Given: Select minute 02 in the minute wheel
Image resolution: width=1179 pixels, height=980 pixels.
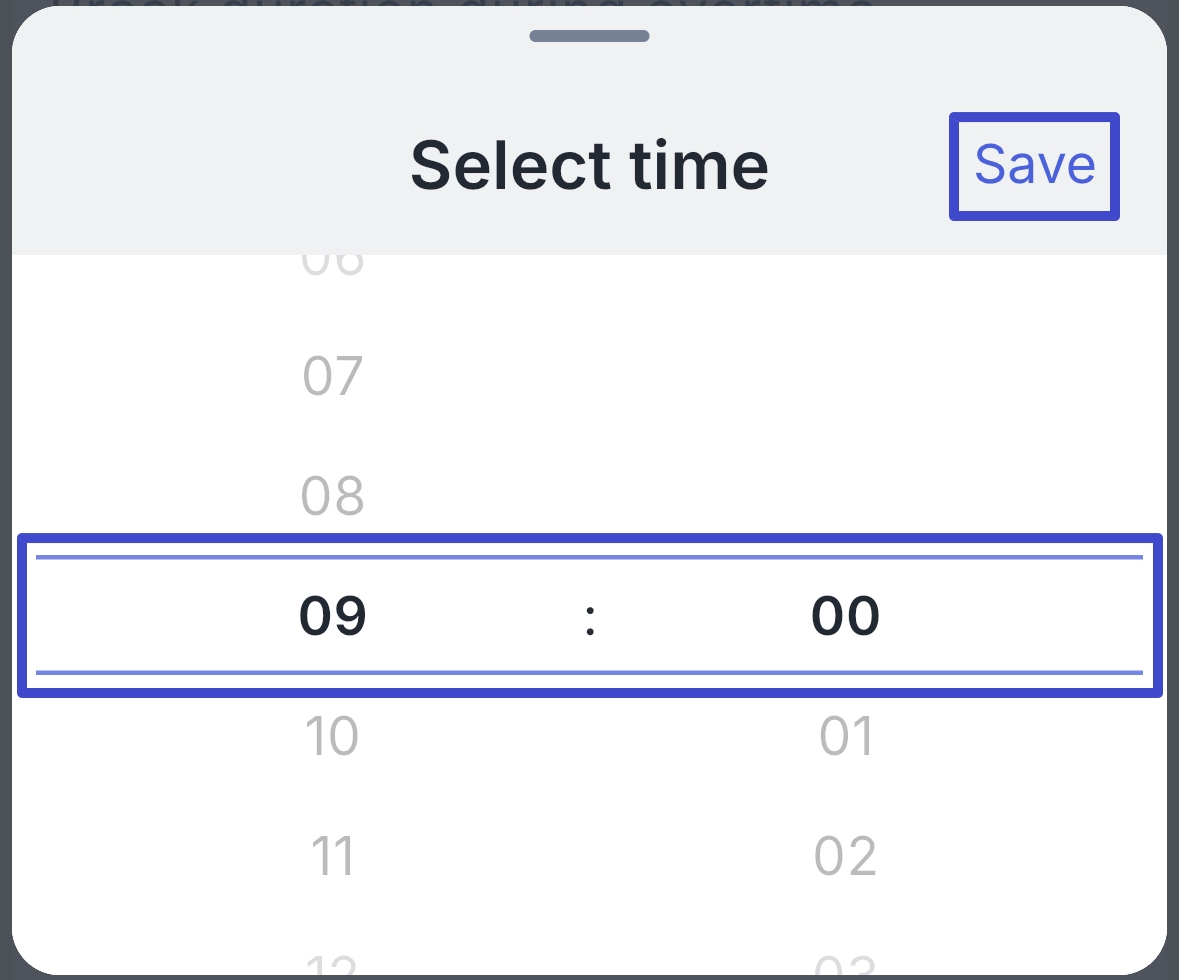Looking at the screenshot, I should point(845,856).
